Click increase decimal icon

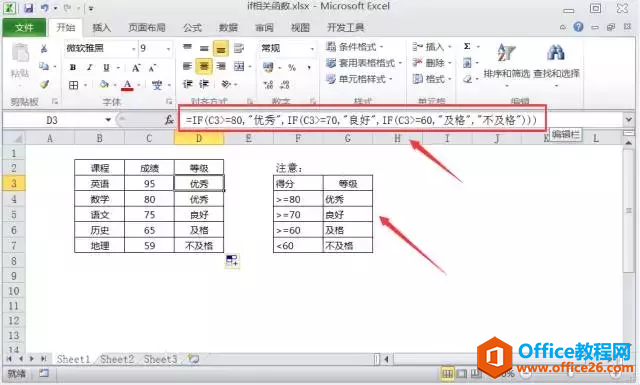pyautogui.click(x=268, y=85)
